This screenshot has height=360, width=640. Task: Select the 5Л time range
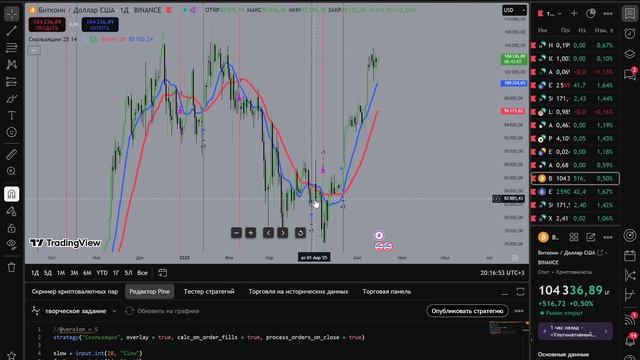click(128, 273)
